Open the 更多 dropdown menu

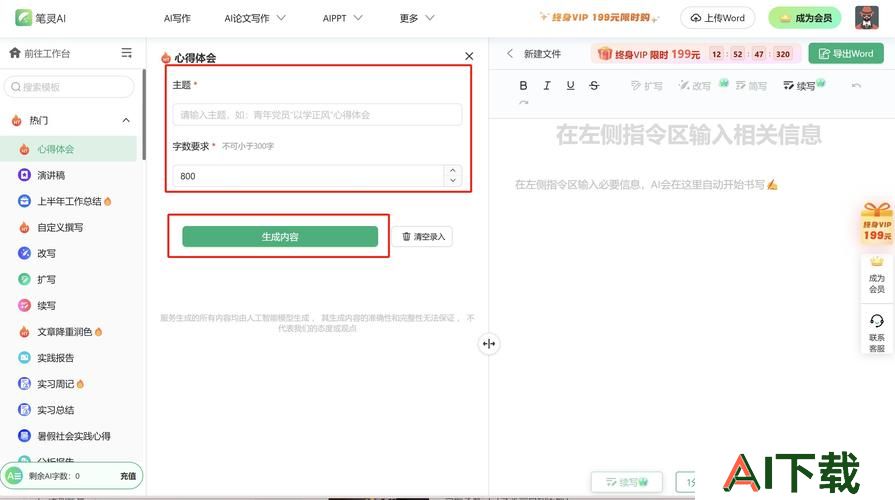[x=417, y=18]
